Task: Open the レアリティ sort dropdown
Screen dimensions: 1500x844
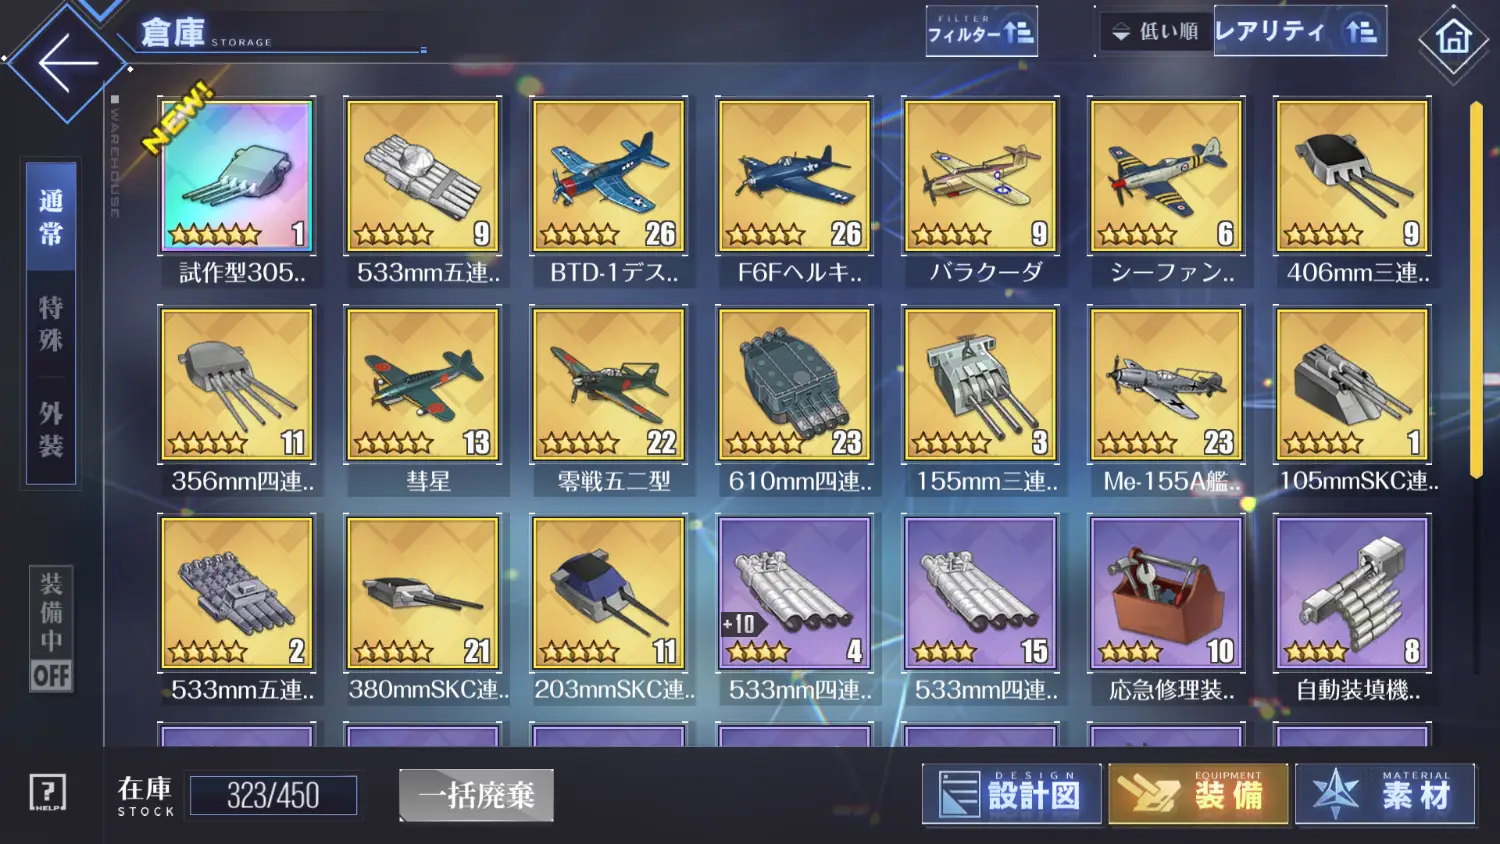Action: pos(1300,32)
